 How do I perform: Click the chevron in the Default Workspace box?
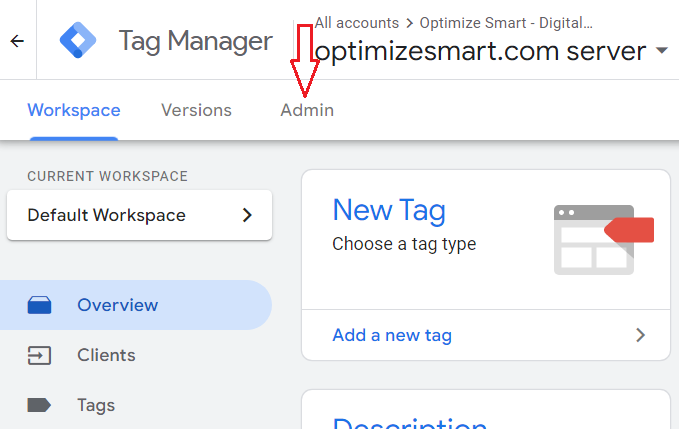point(247,215)
